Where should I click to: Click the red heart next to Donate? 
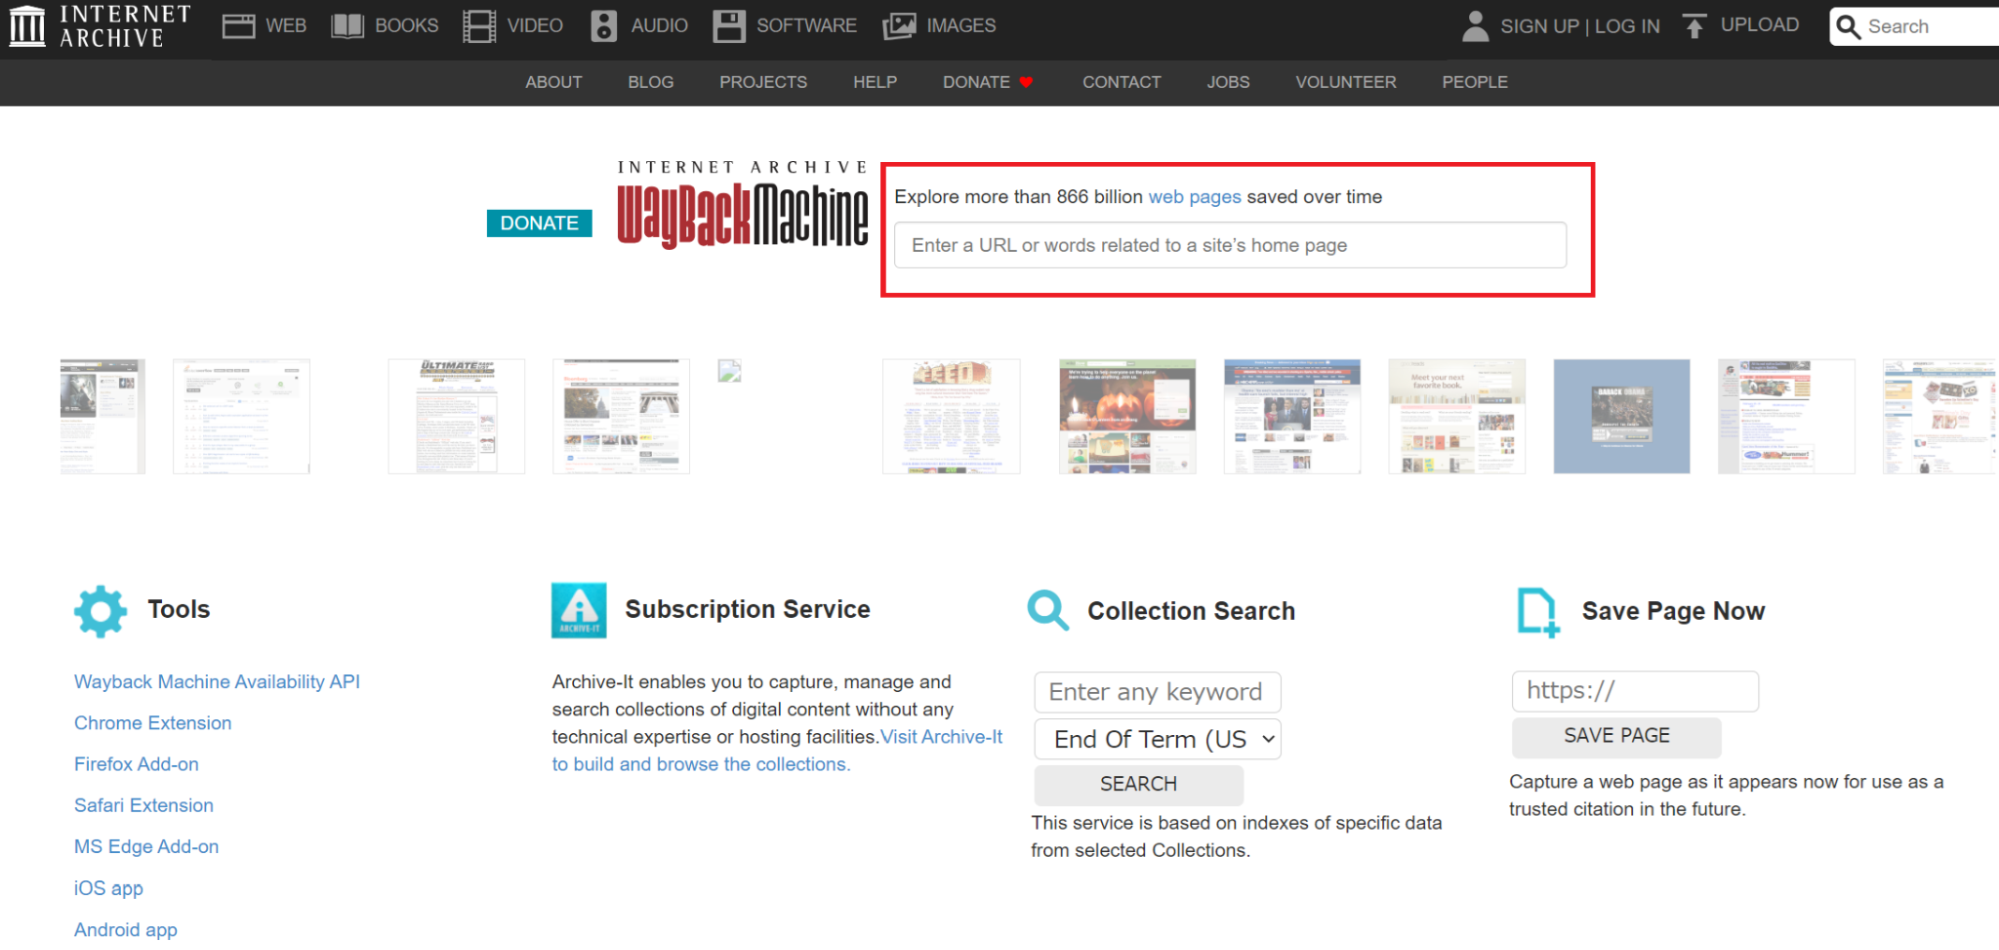1026,82
